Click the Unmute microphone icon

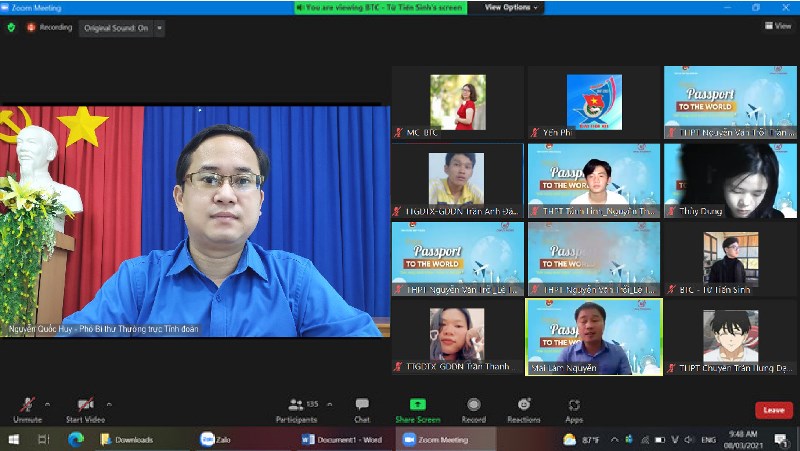click(x=27, y=405)
